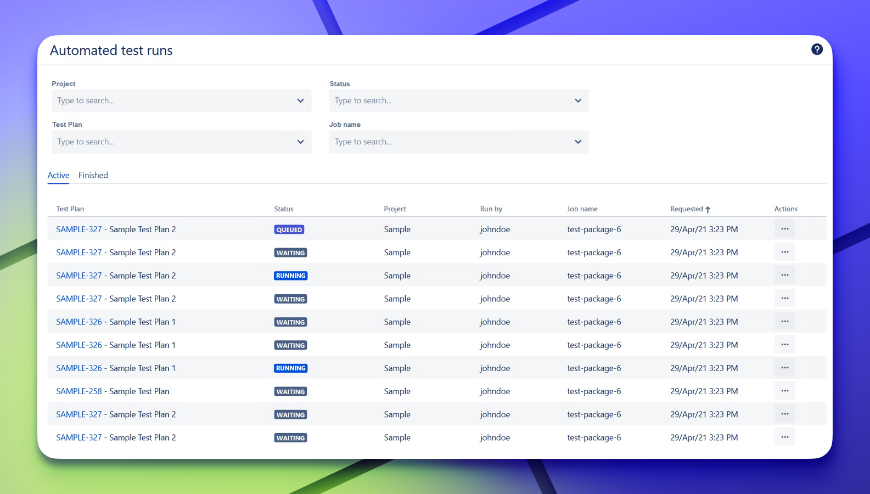
Task: Select 'Sample' project cell in QUEUED row
Action: pos(397,229)
